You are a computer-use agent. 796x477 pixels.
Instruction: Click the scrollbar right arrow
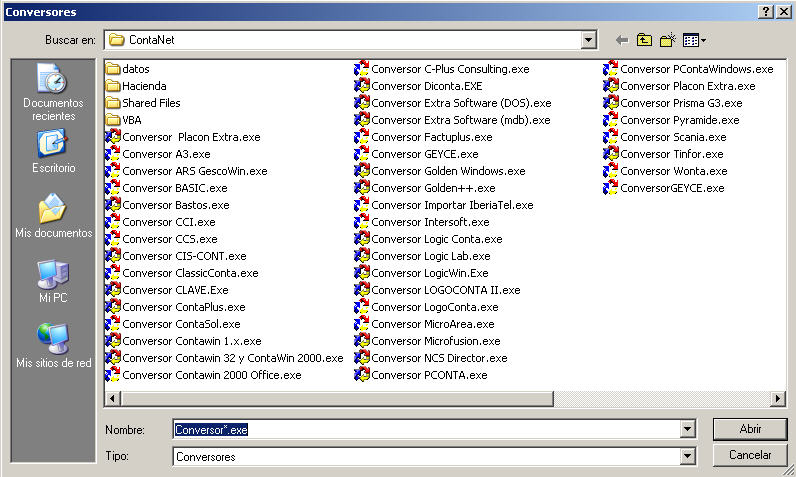point(777,399)
